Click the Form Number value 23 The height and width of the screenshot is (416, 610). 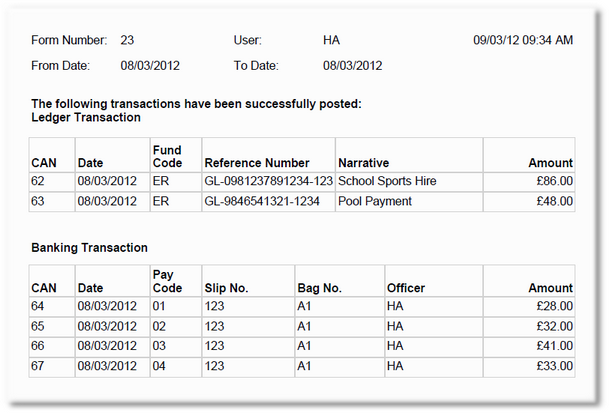(127, 40)
